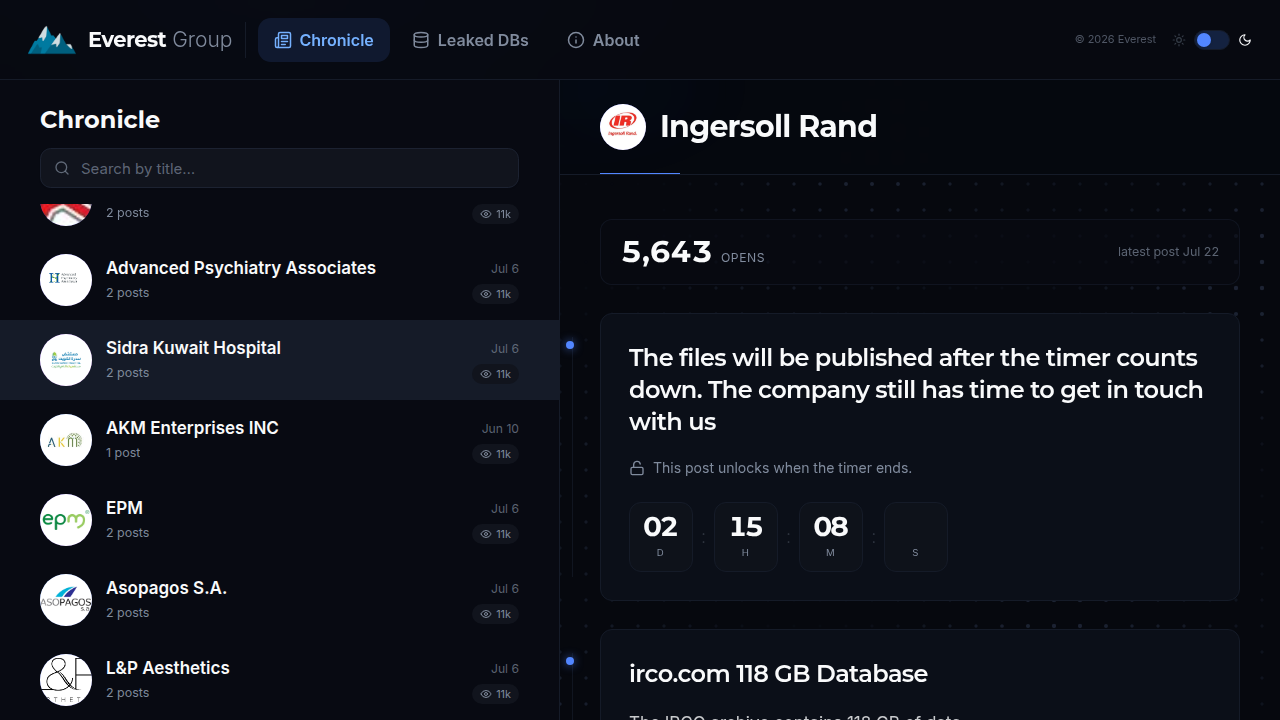Click the "Jul 6" date on EPM row

point(505,509)
